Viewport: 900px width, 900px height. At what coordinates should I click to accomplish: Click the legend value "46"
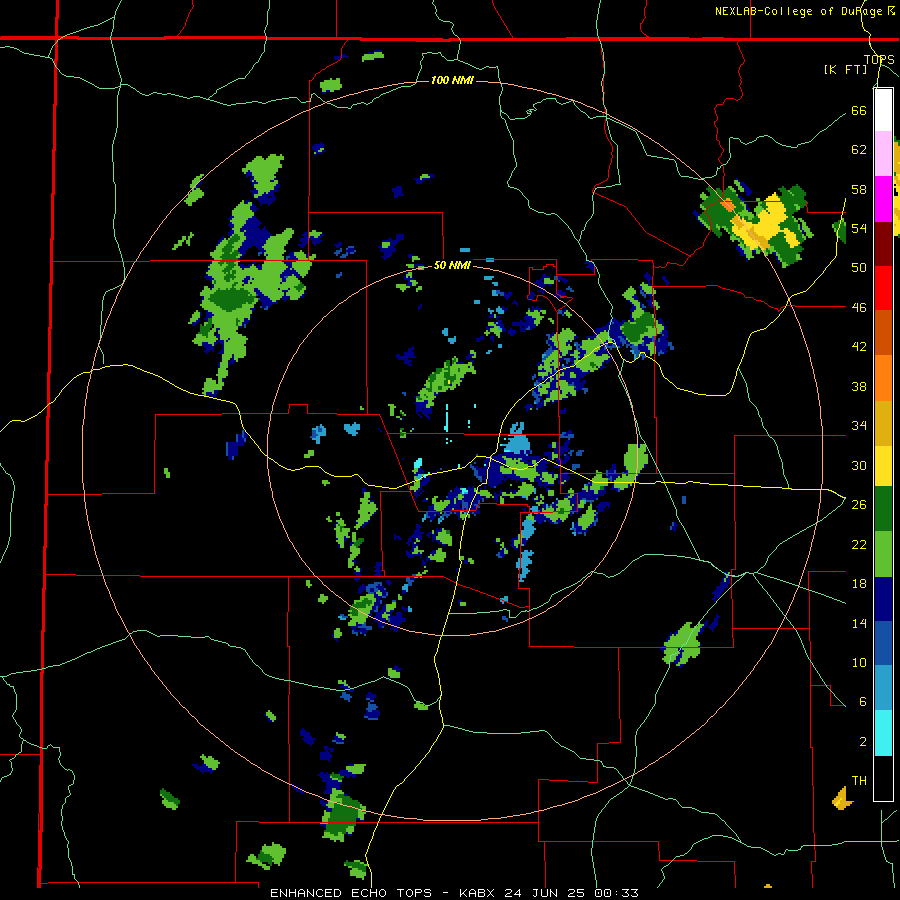[859, 308]
